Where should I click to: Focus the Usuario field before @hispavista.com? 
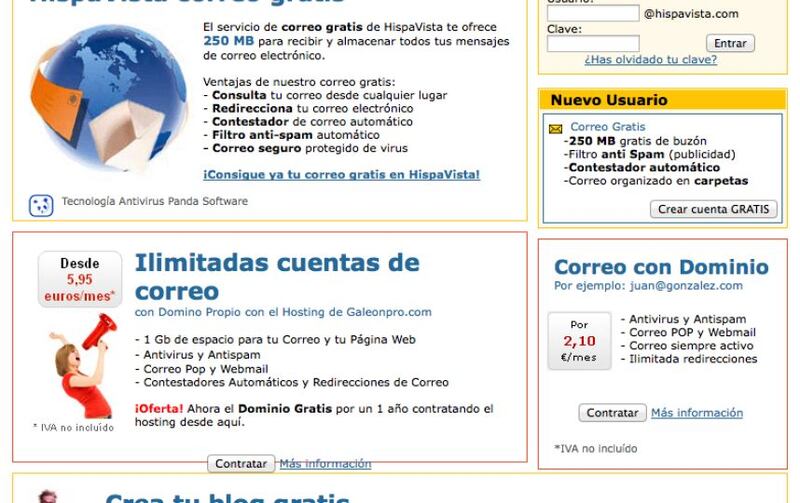[593, 13]
